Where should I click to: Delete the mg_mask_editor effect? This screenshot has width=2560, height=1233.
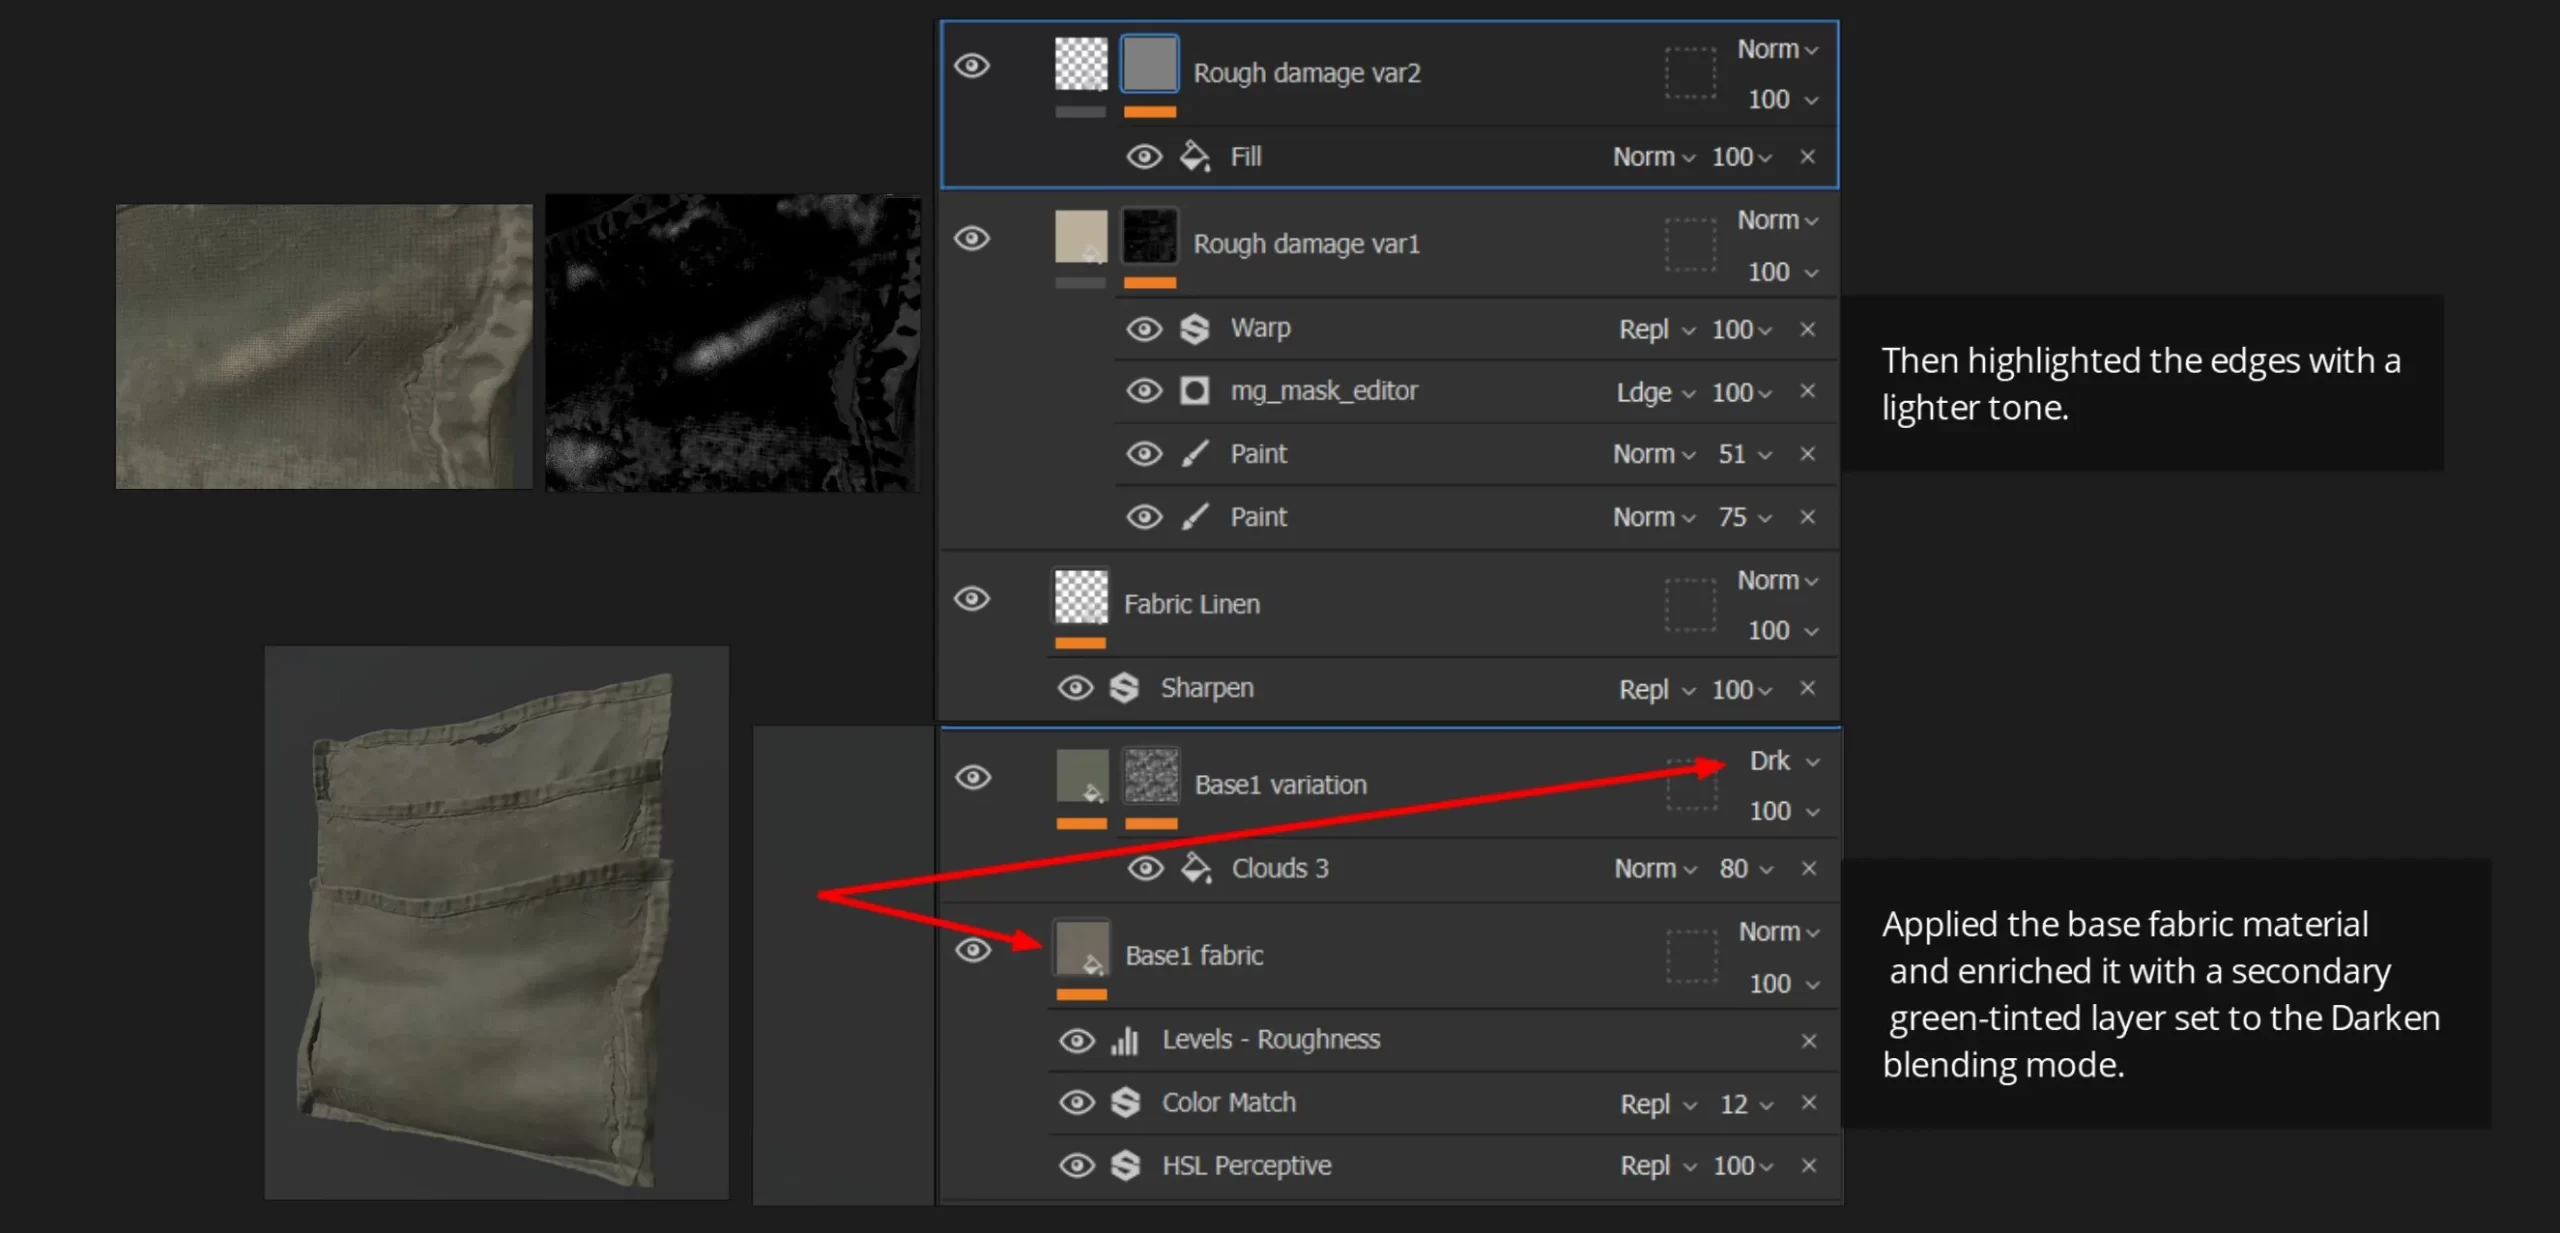(1808, 391)
